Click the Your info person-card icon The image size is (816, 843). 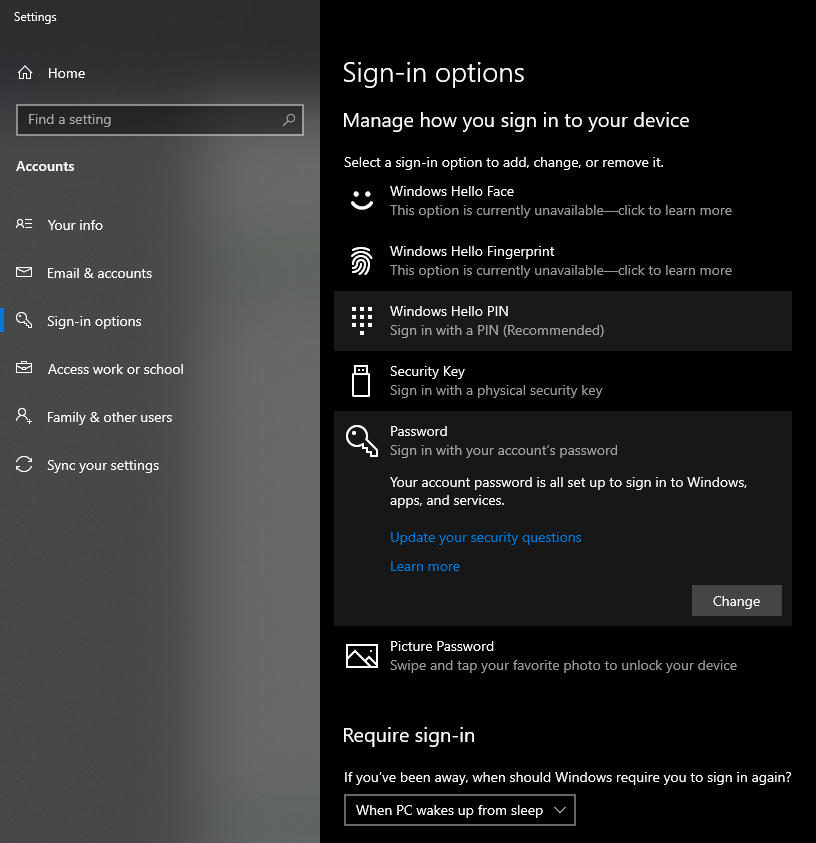point(24,224)
